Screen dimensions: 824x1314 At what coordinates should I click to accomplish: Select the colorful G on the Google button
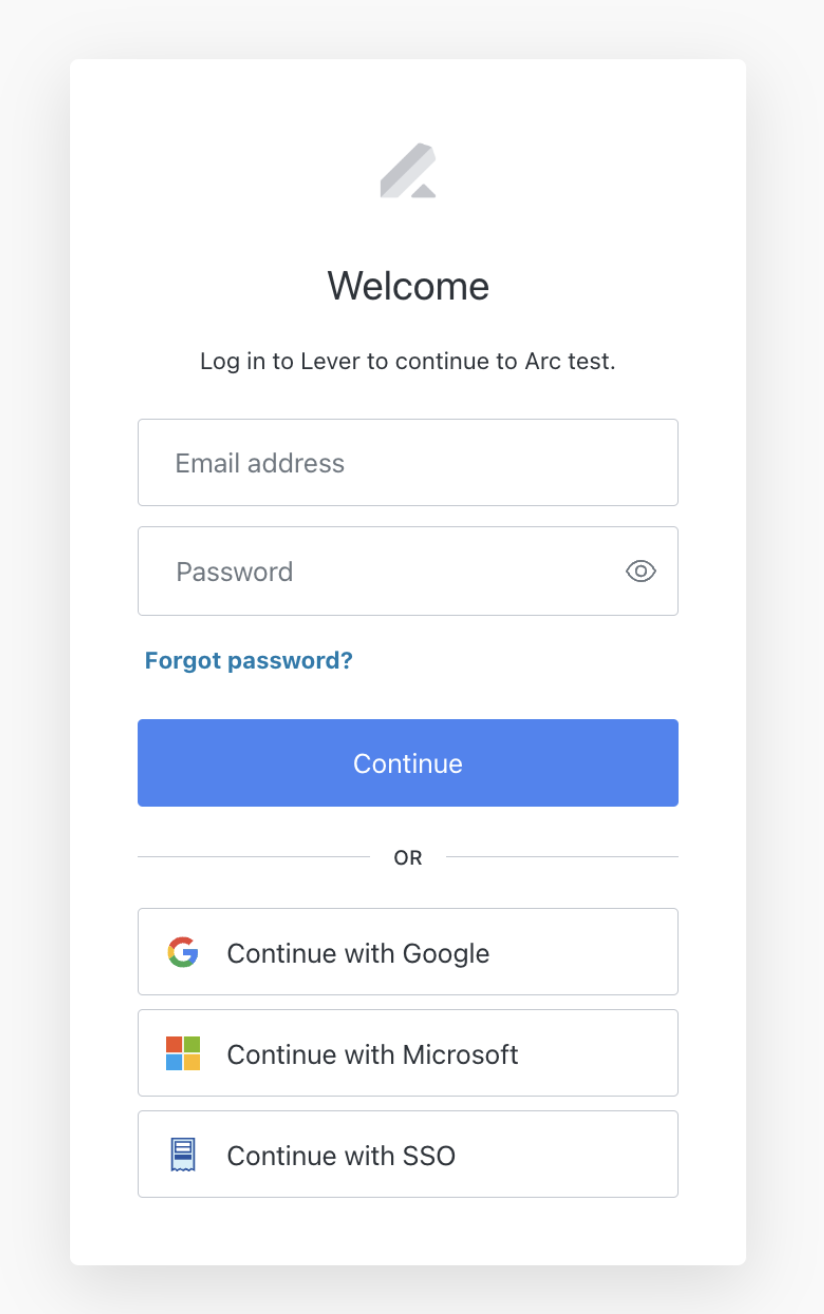[183, 951]
